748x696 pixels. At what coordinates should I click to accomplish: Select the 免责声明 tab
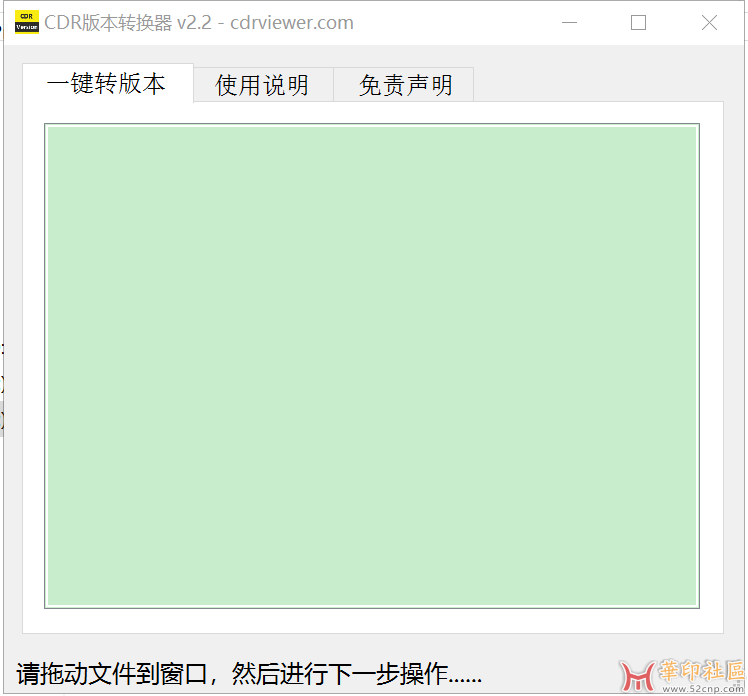pyautogui.click(x=405, y=86)
